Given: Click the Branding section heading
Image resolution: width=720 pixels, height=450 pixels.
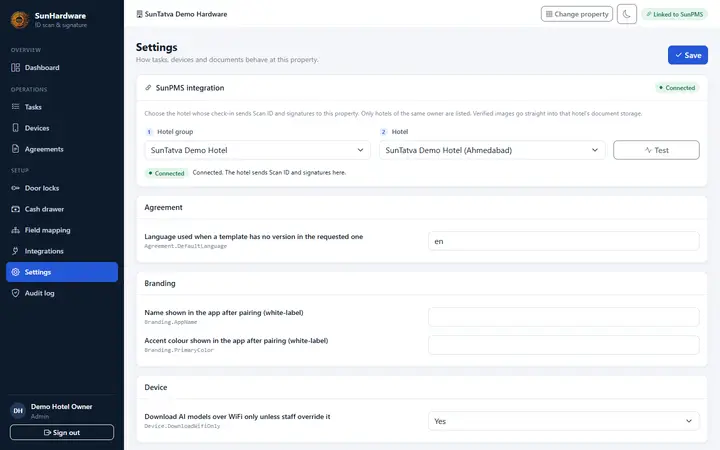Looking at the screenshot, I should (x=160, y=283).
